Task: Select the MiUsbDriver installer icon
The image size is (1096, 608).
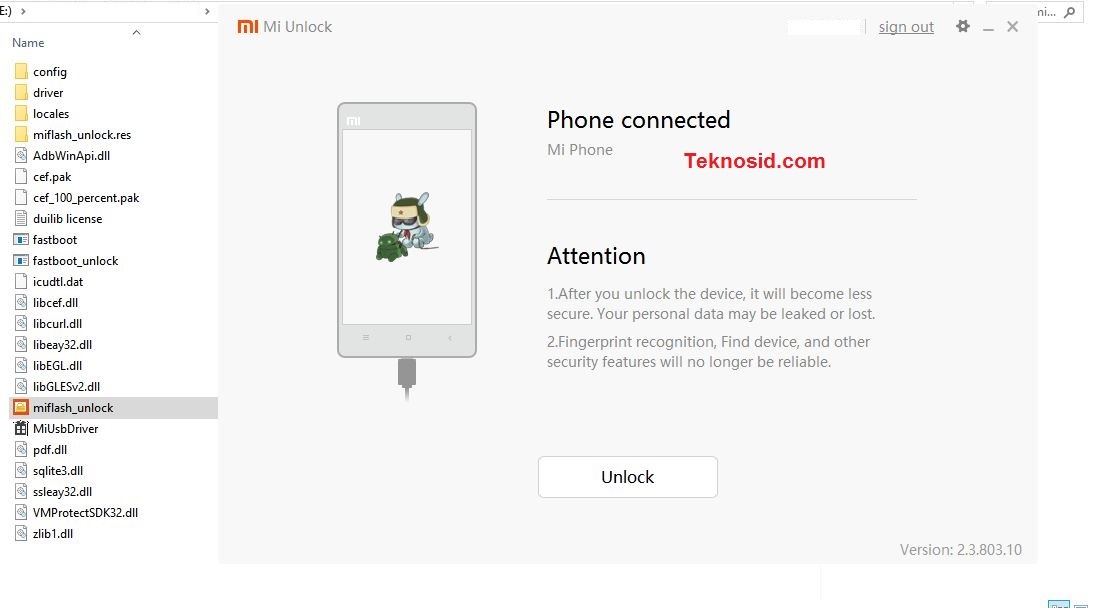Action: point(21,428)
